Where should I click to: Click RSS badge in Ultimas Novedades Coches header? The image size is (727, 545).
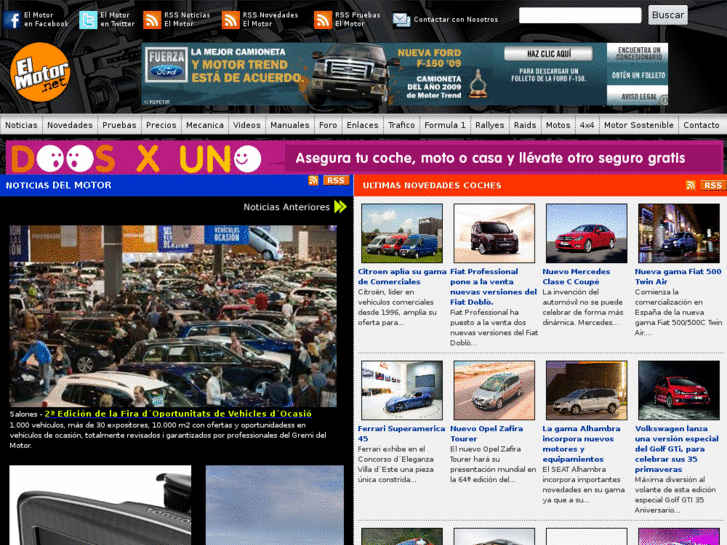click(713, 186)
